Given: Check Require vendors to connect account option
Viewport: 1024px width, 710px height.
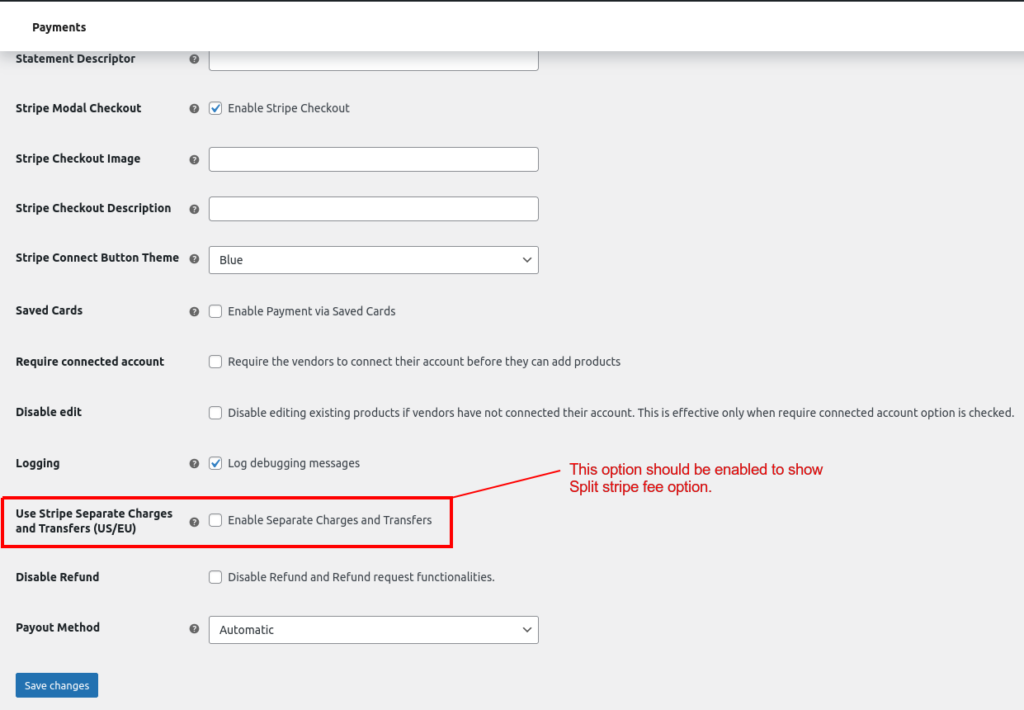Looking at the screenshot, I should pos(216,362).
